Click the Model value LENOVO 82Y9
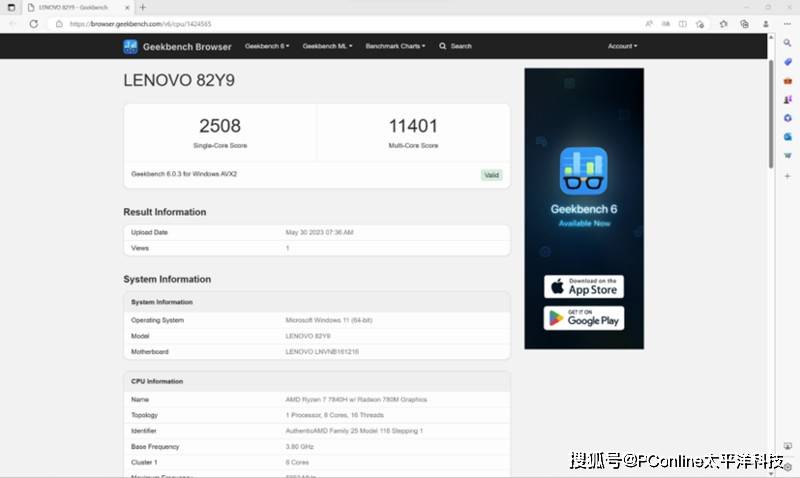 pyautogui.click(x=308, y=336)
